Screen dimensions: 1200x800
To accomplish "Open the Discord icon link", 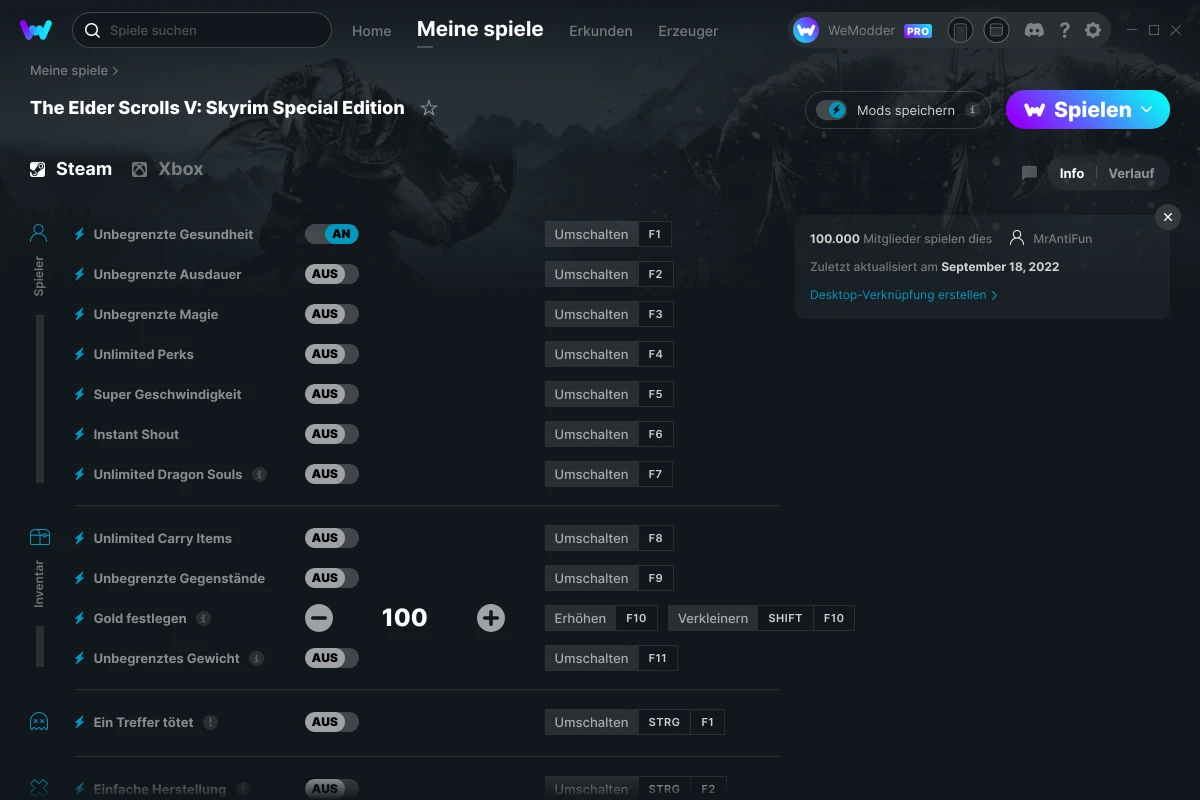I will [1035, 30].
